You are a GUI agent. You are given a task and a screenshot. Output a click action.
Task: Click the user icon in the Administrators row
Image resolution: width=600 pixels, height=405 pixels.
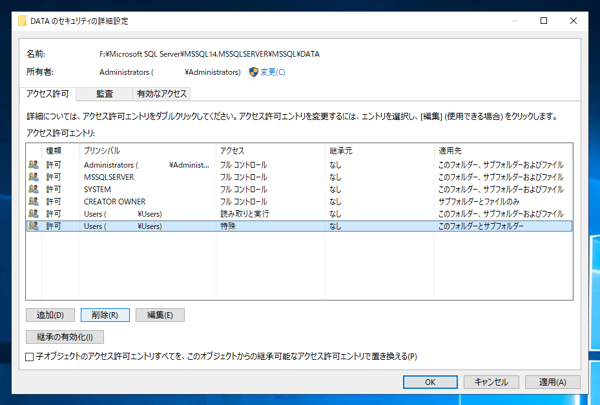click(x=34, y=165)
